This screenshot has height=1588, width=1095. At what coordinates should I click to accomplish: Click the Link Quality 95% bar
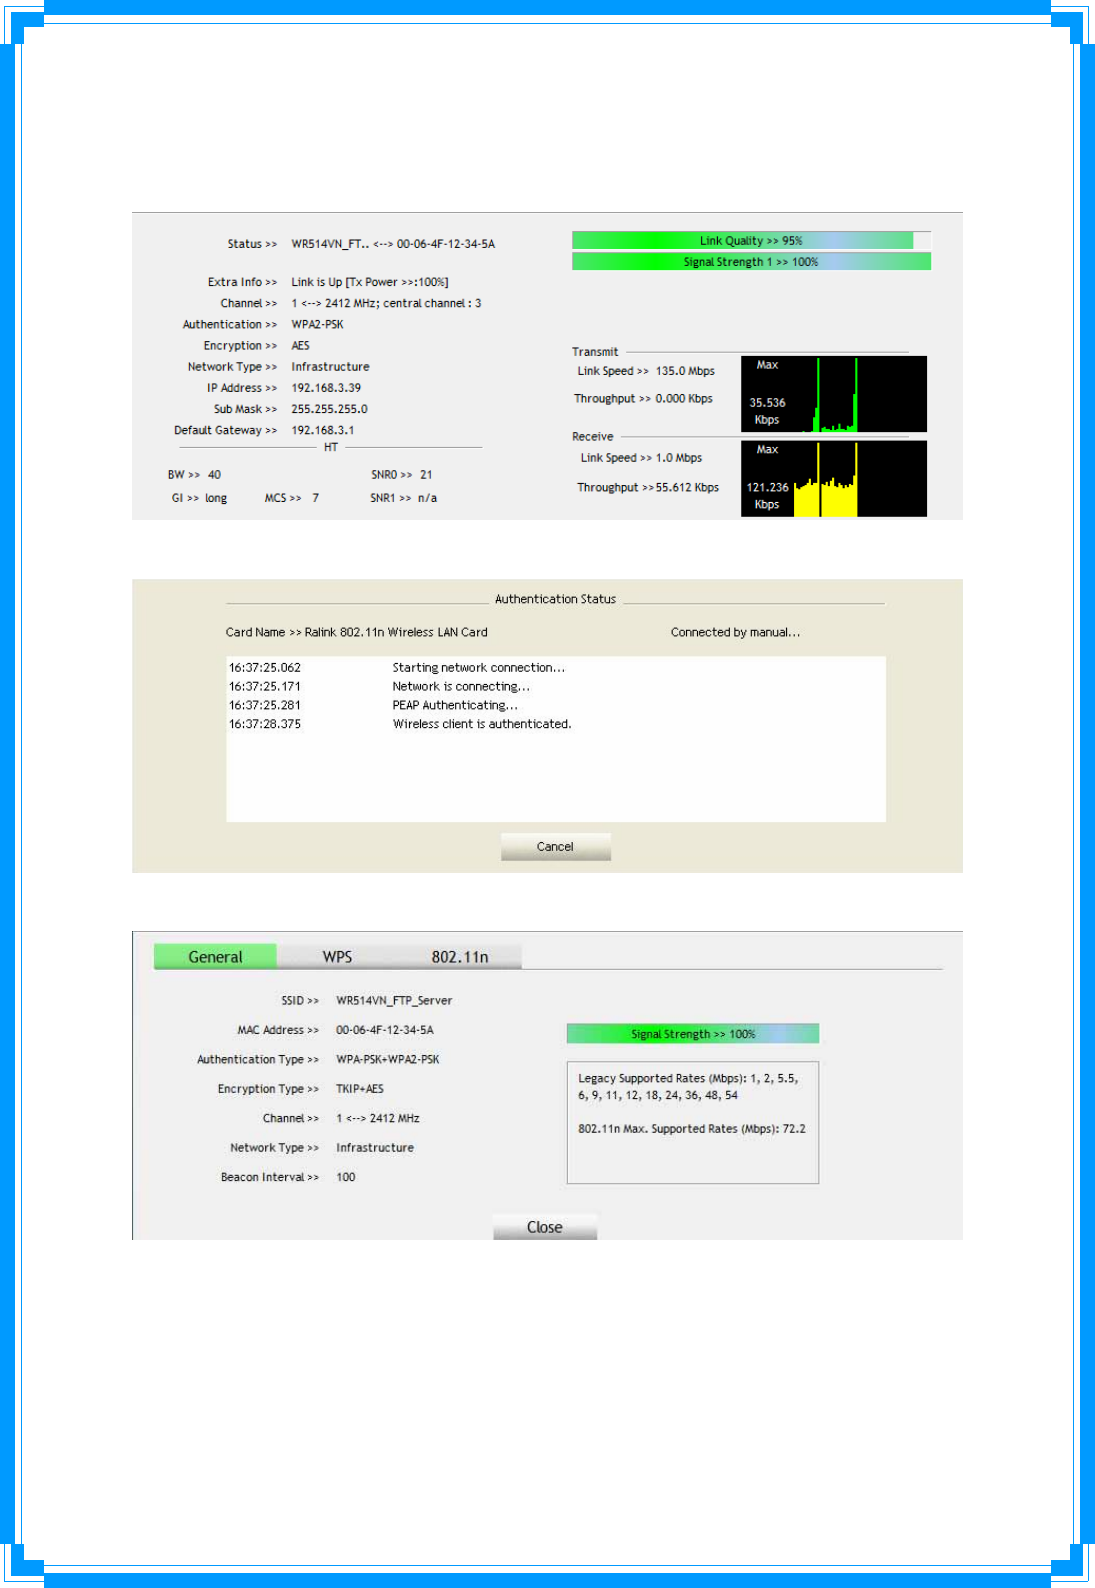[751, 241]
